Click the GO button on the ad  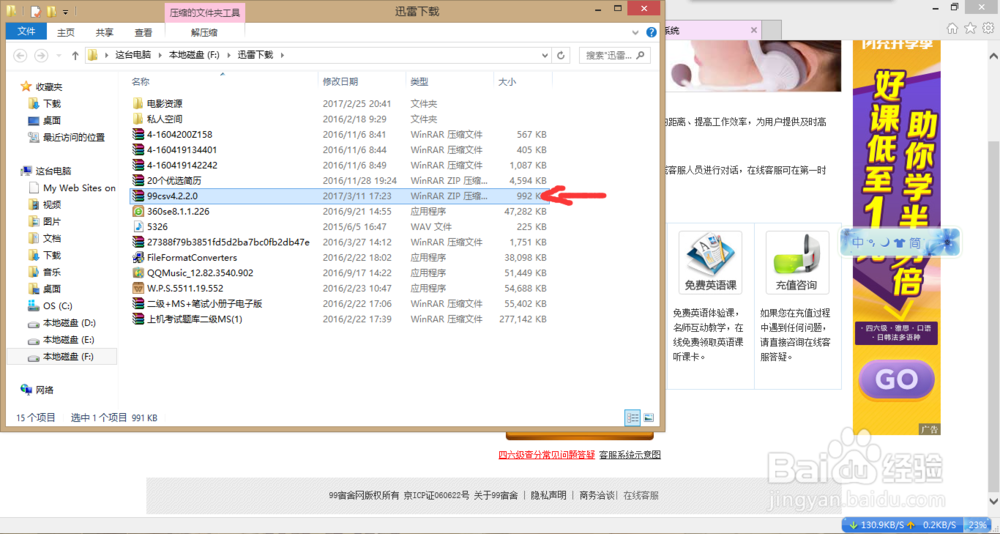(896, 381)
